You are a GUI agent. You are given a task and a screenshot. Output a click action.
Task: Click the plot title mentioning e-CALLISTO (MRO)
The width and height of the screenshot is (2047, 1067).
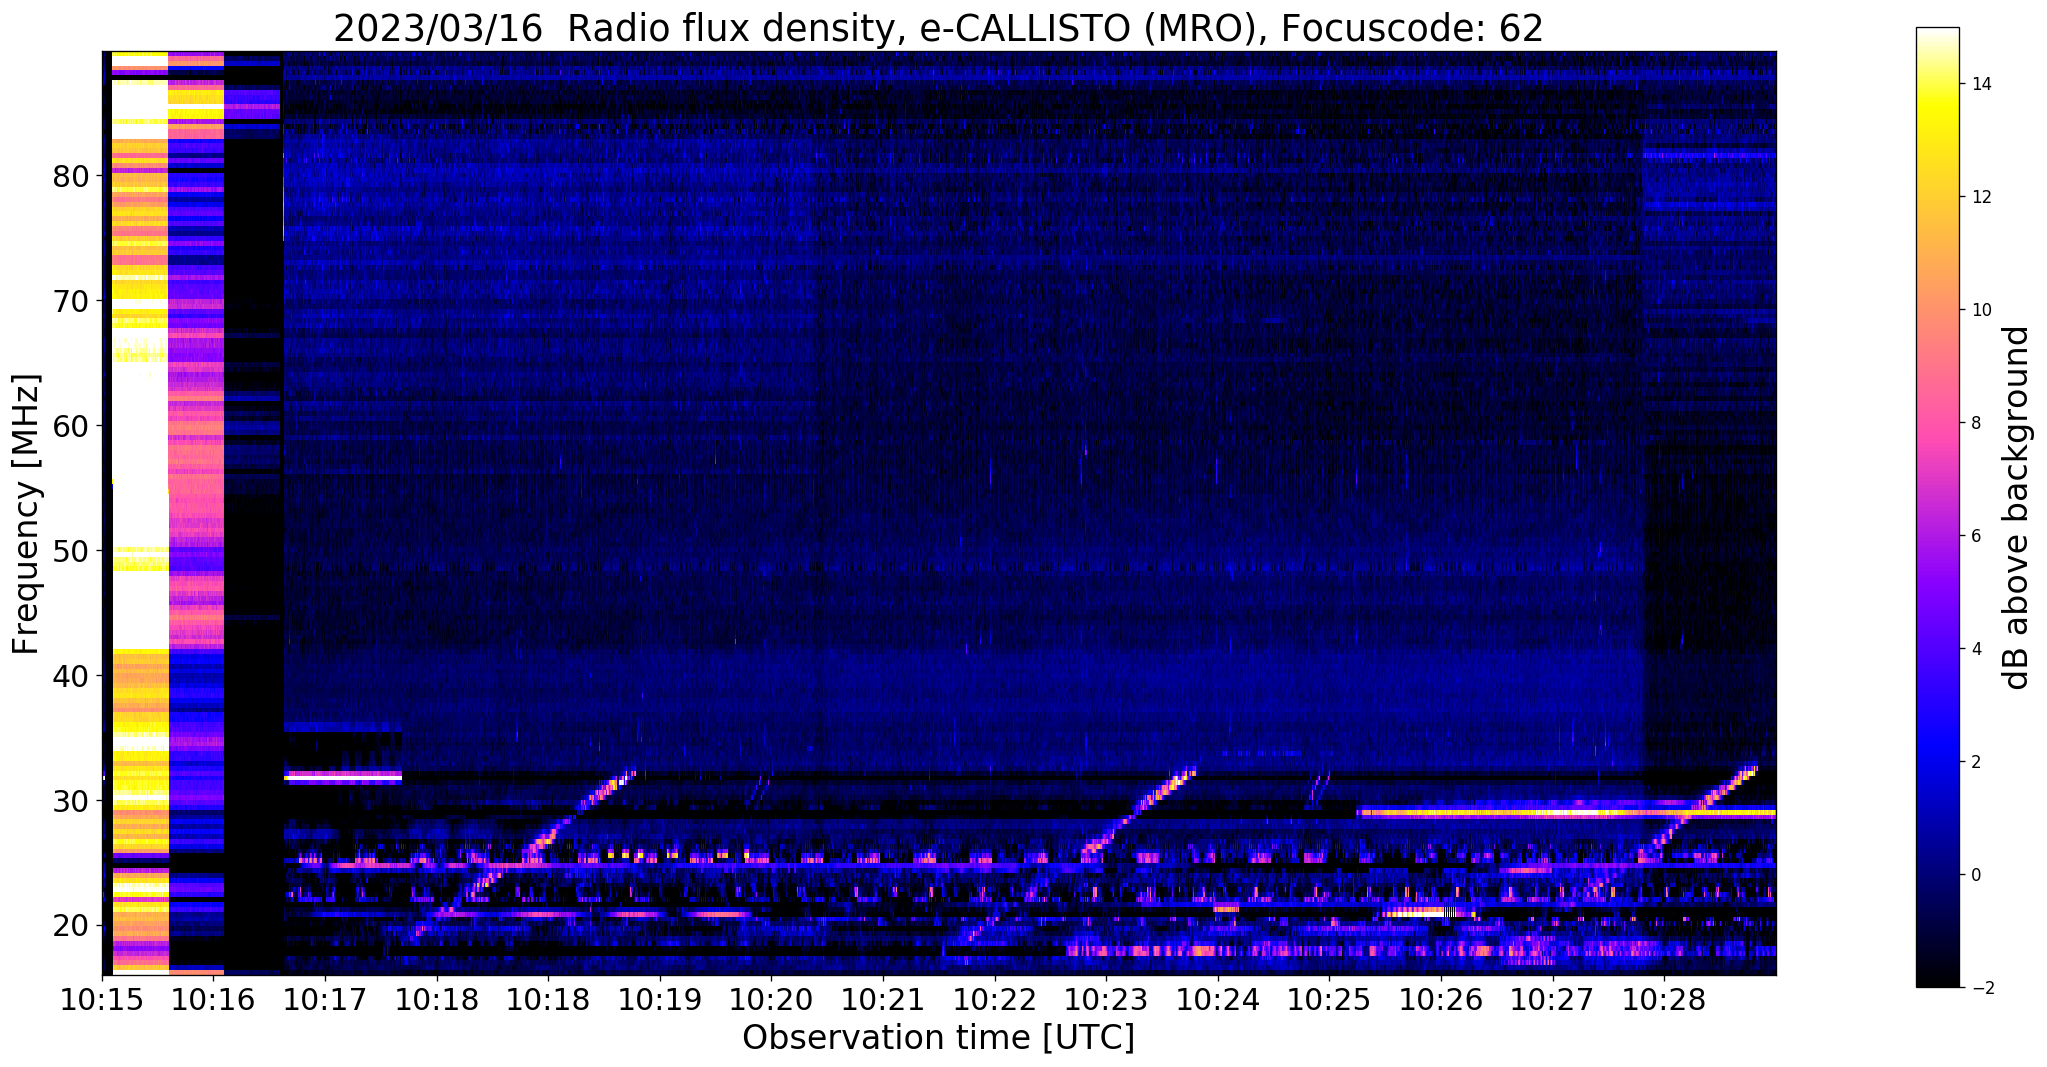coord(938,28)
